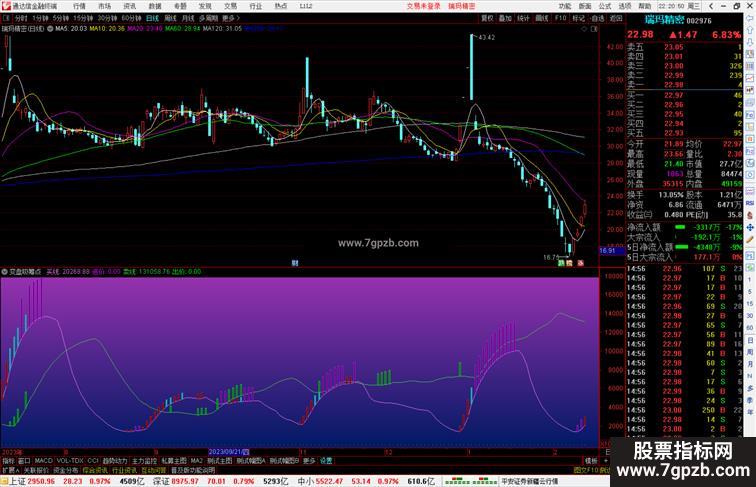Open the 行情 menu
756x487 pixels.
[x=79, y=6]
